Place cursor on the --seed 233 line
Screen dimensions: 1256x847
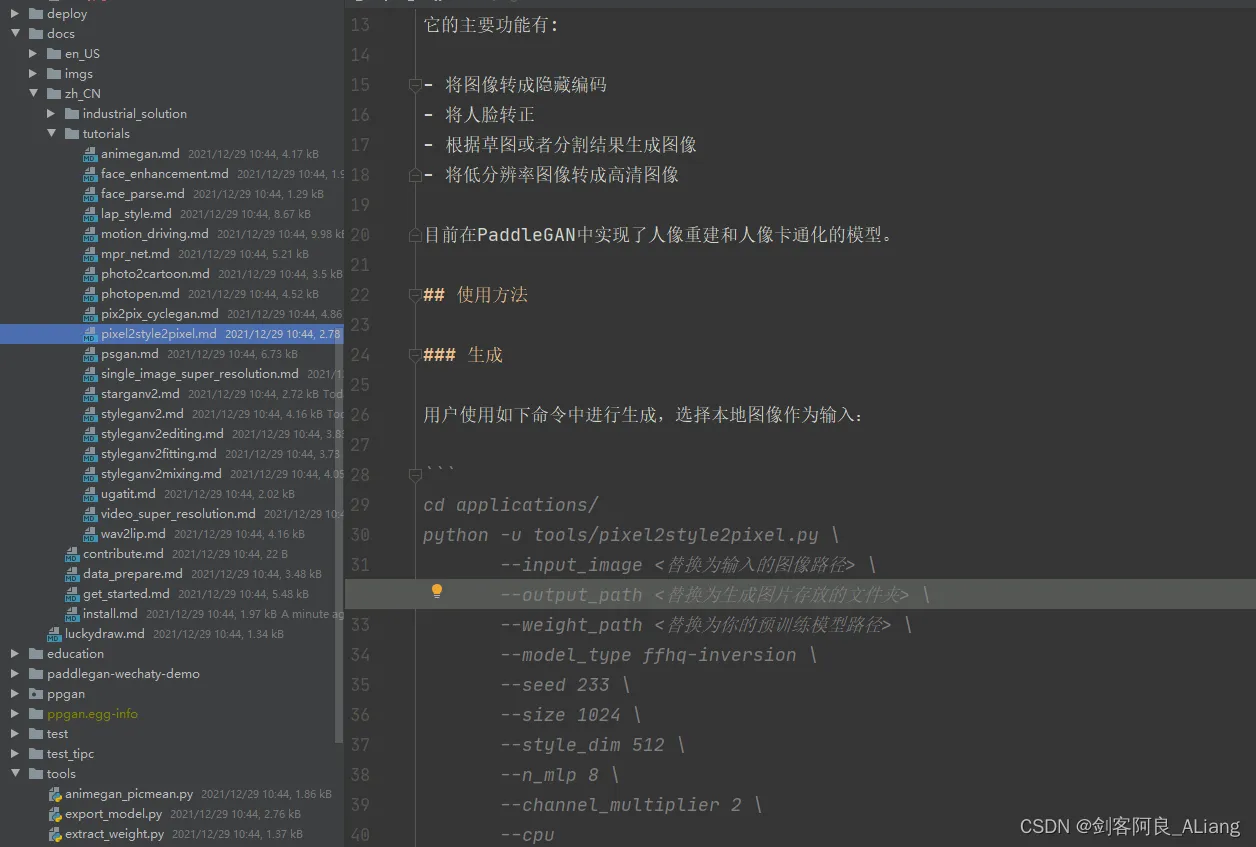565,685
